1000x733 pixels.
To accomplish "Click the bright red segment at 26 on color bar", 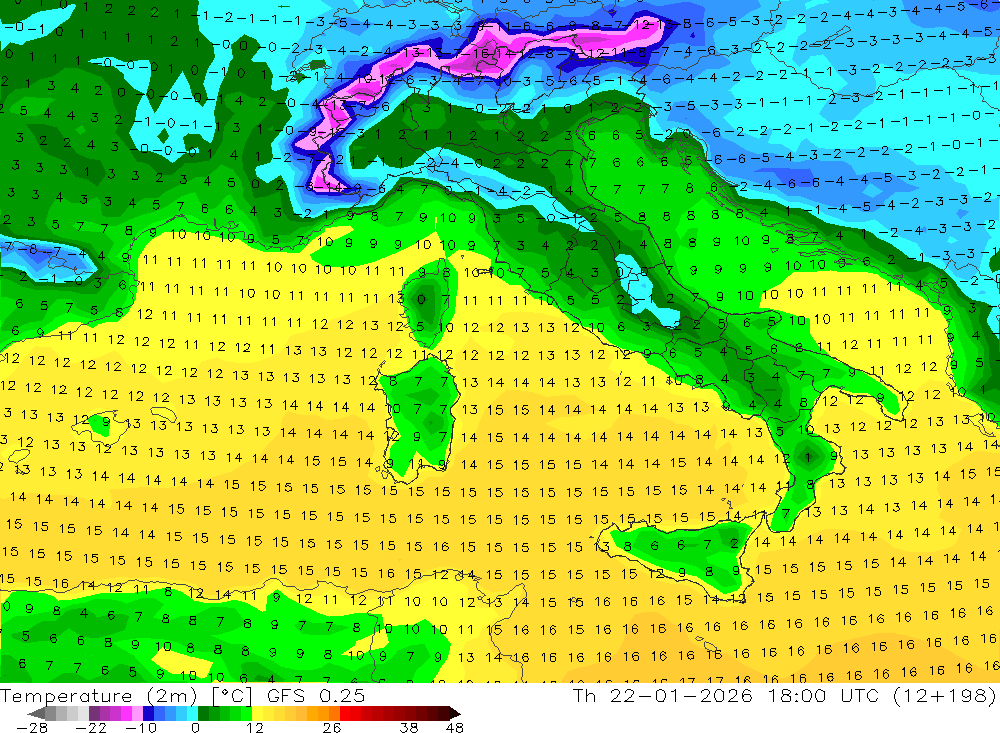I will pyautogui.click(x=345, y=713).
